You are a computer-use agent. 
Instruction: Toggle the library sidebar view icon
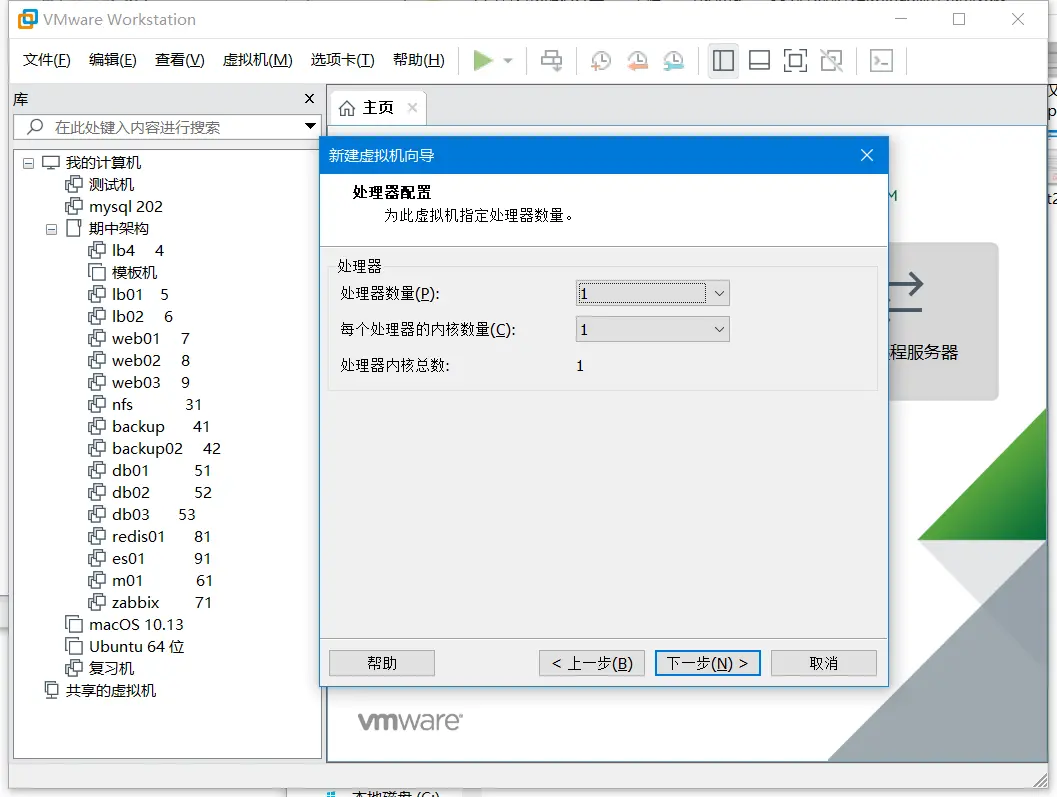pyautogui.click(x=723, y=61)
